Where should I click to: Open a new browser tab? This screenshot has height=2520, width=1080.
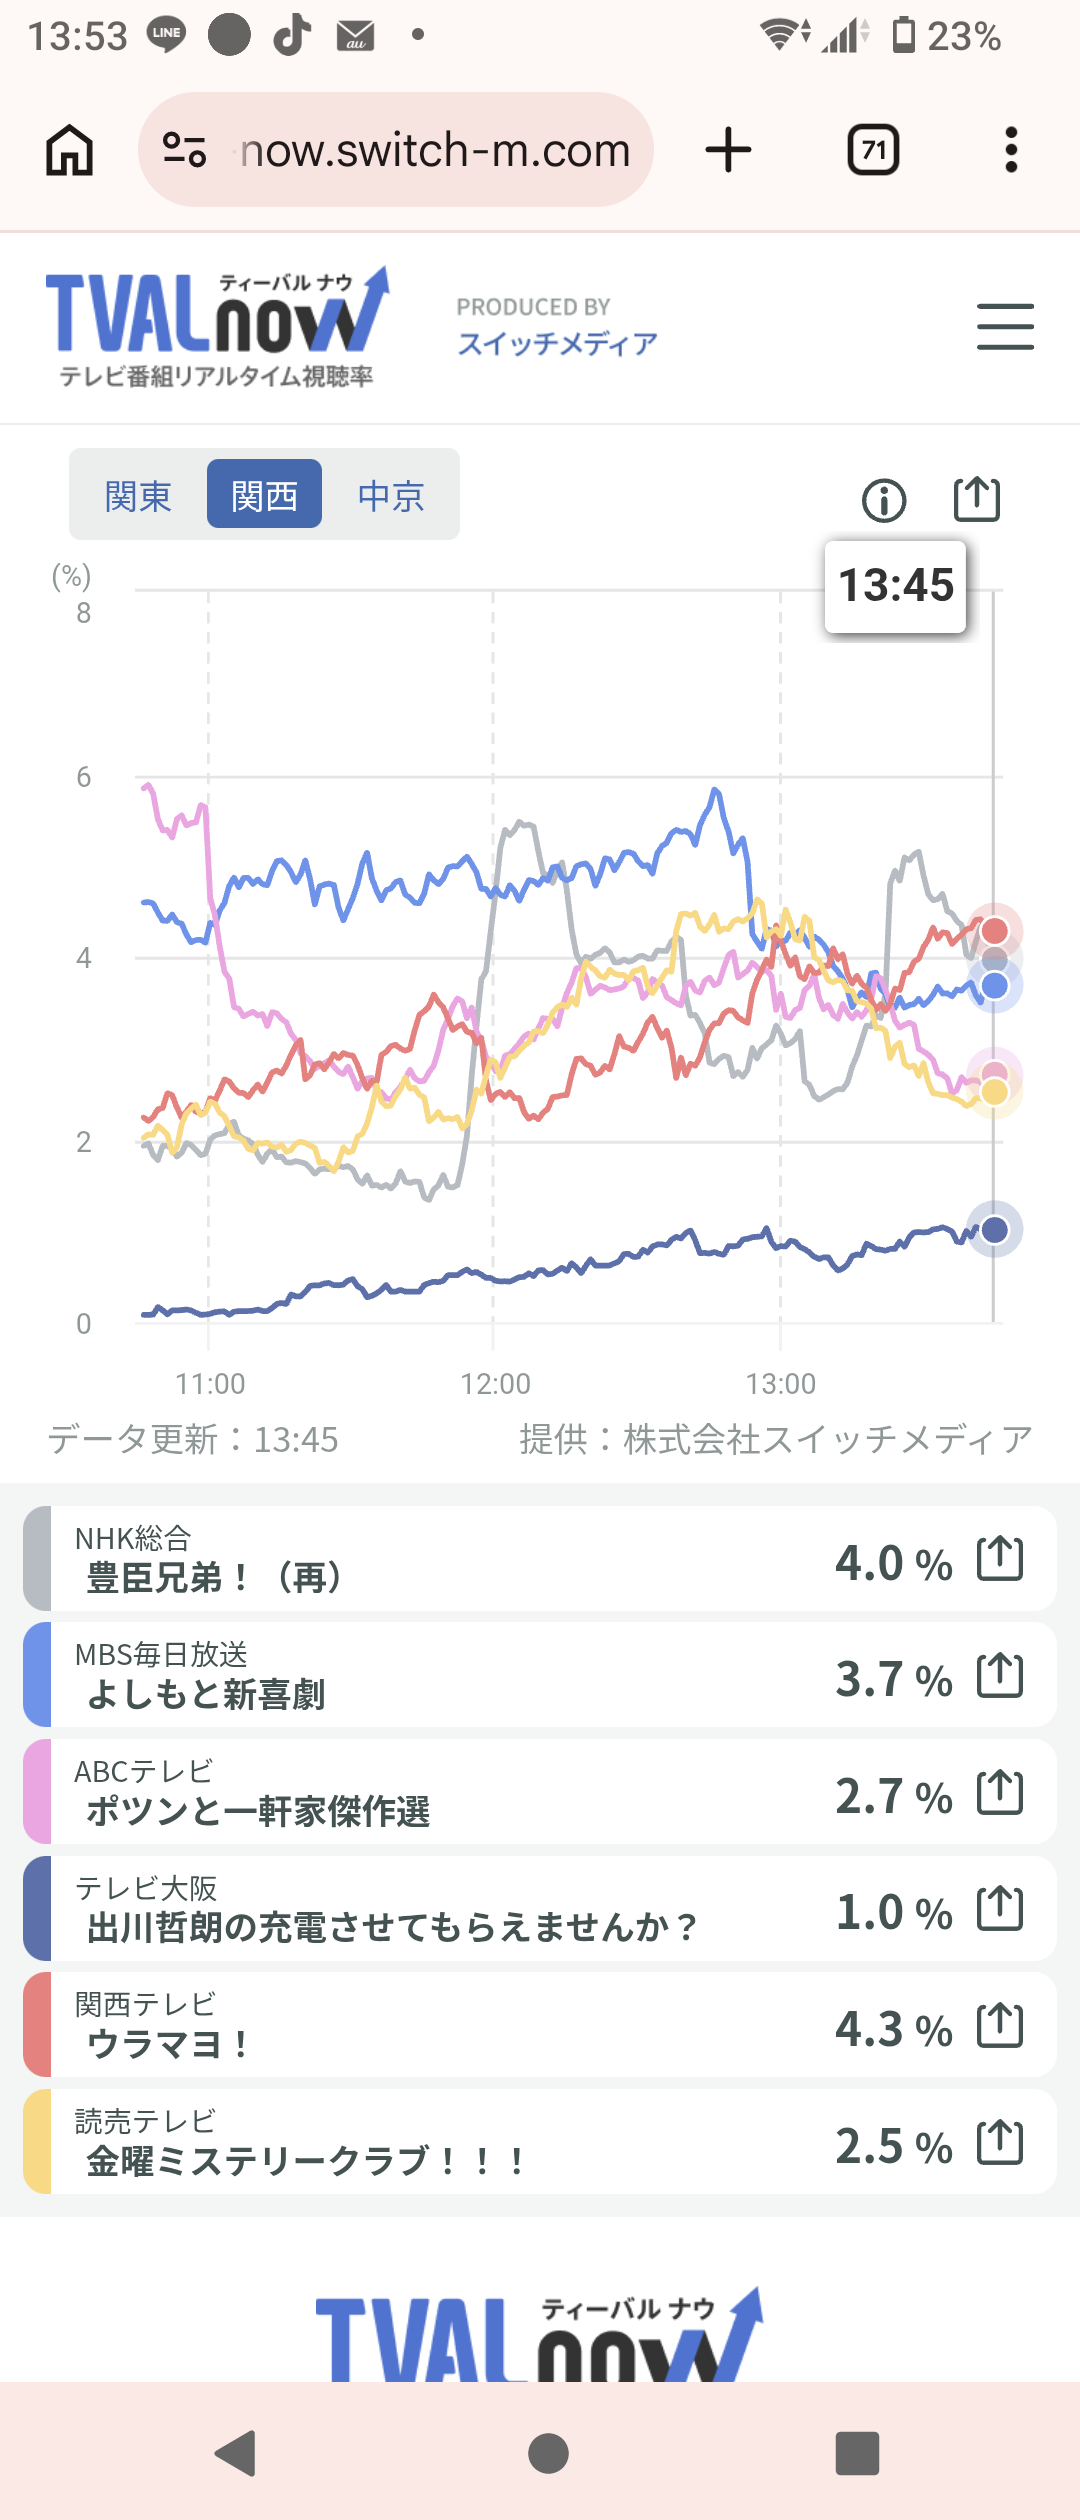(728, 150)
